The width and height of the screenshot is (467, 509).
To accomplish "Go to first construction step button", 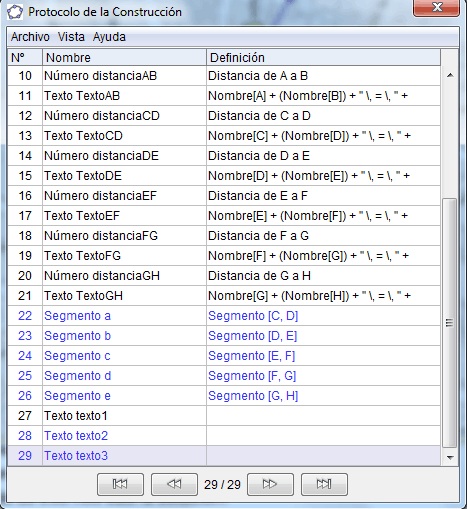I will [120, 484].
